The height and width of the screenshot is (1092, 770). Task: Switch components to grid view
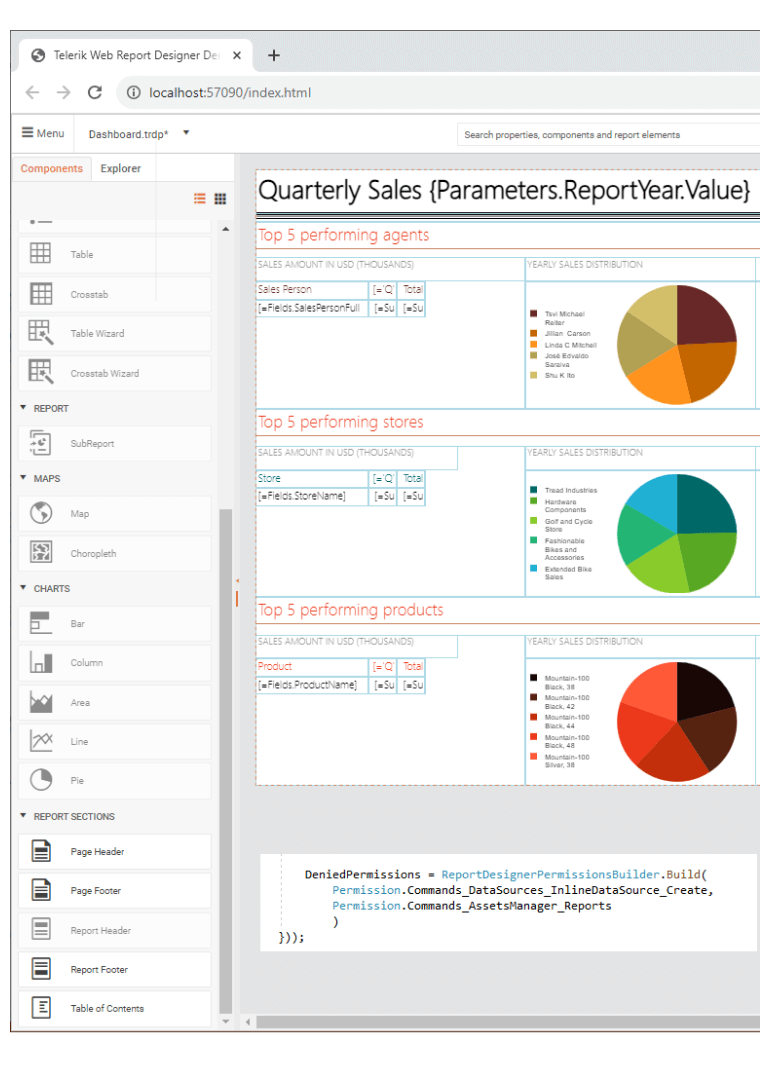point(220,198)
